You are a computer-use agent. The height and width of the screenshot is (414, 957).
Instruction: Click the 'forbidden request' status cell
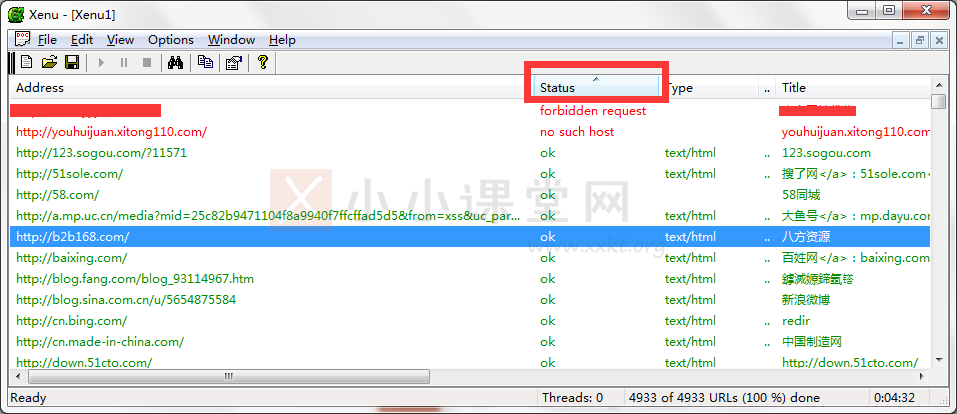pos(593,111)
